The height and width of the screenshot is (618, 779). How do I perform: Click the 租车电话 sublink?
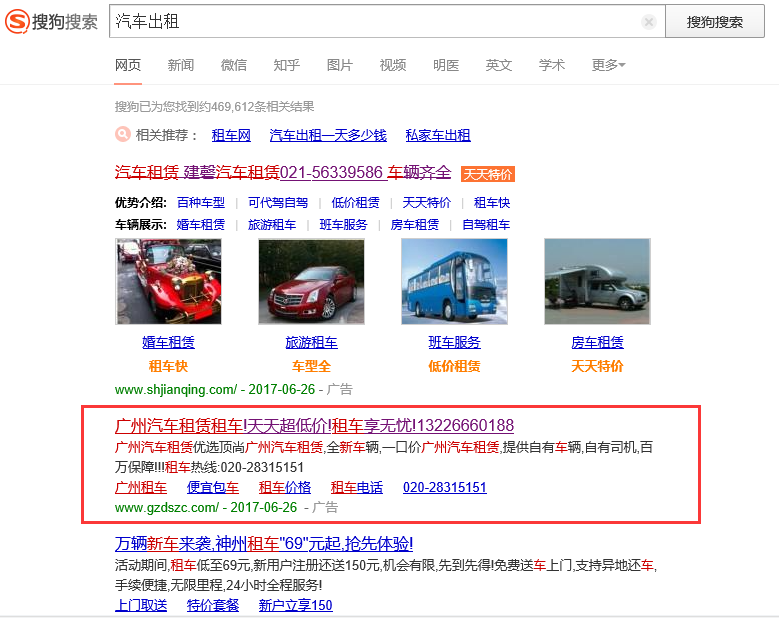[357, 487]
